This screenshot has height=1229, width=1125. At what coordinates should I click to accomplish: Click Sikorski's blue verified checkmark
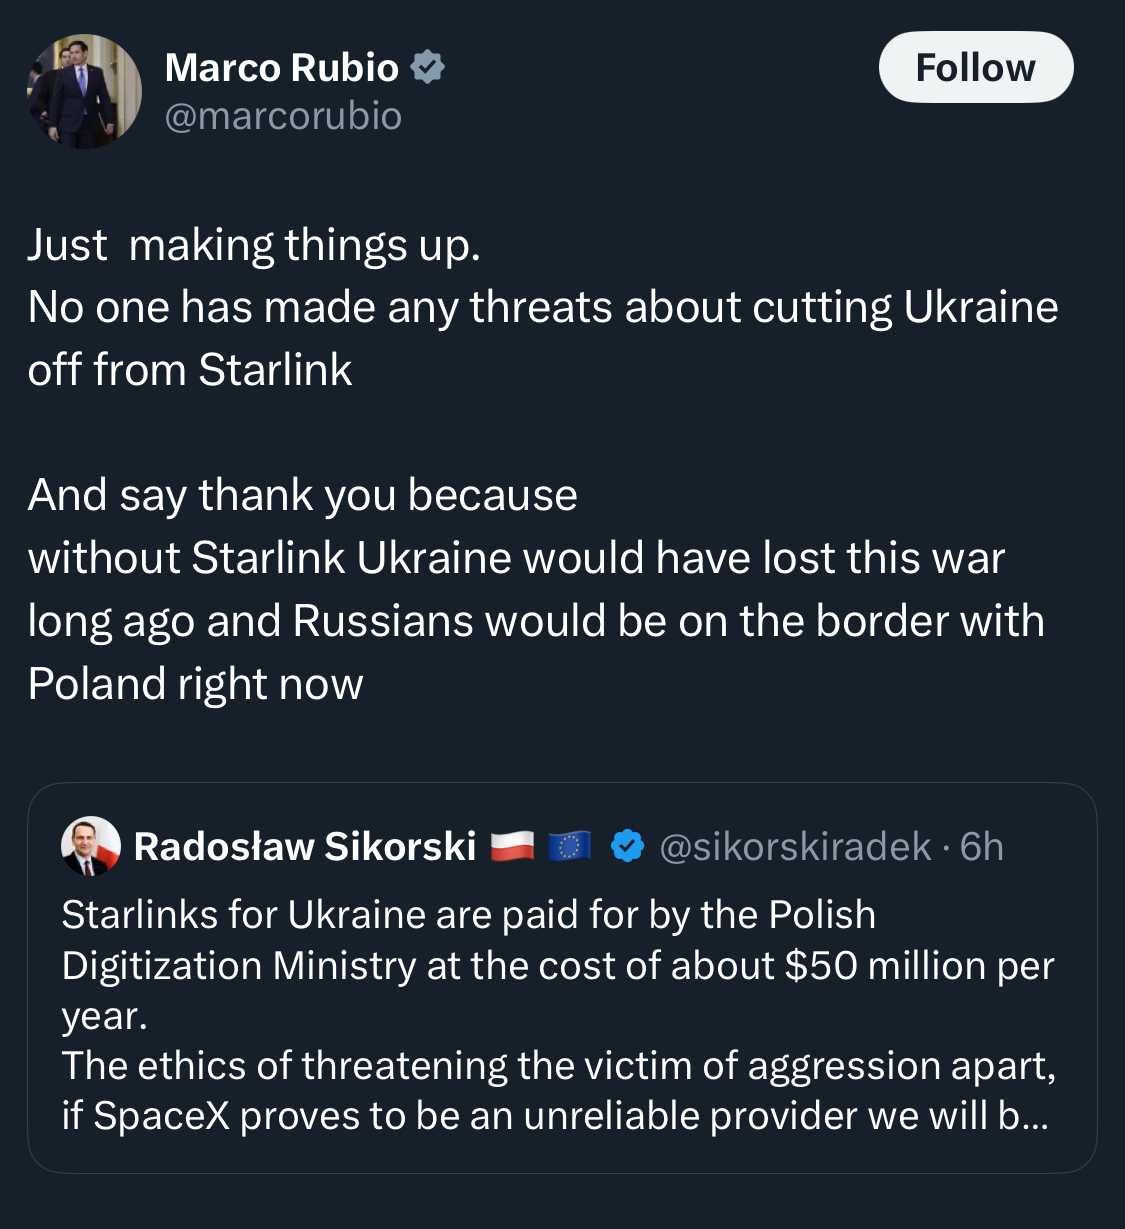[x=627, y=846]
